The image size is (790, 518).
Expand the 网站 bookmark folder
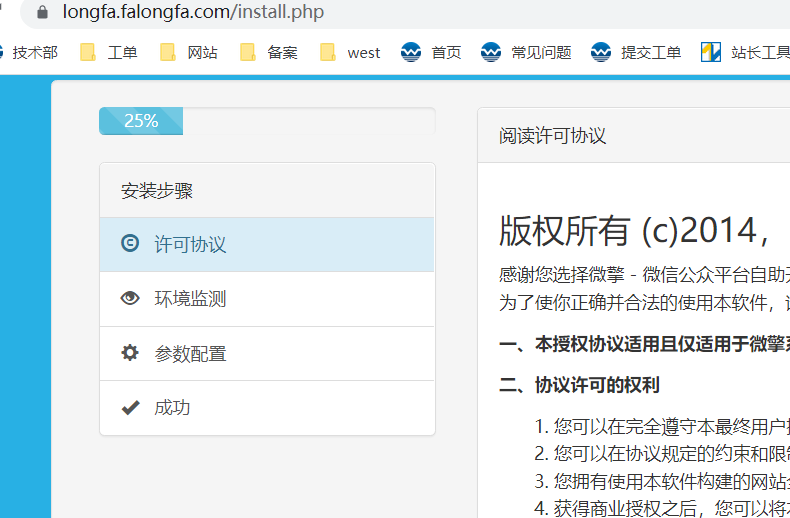pos(189,52)
